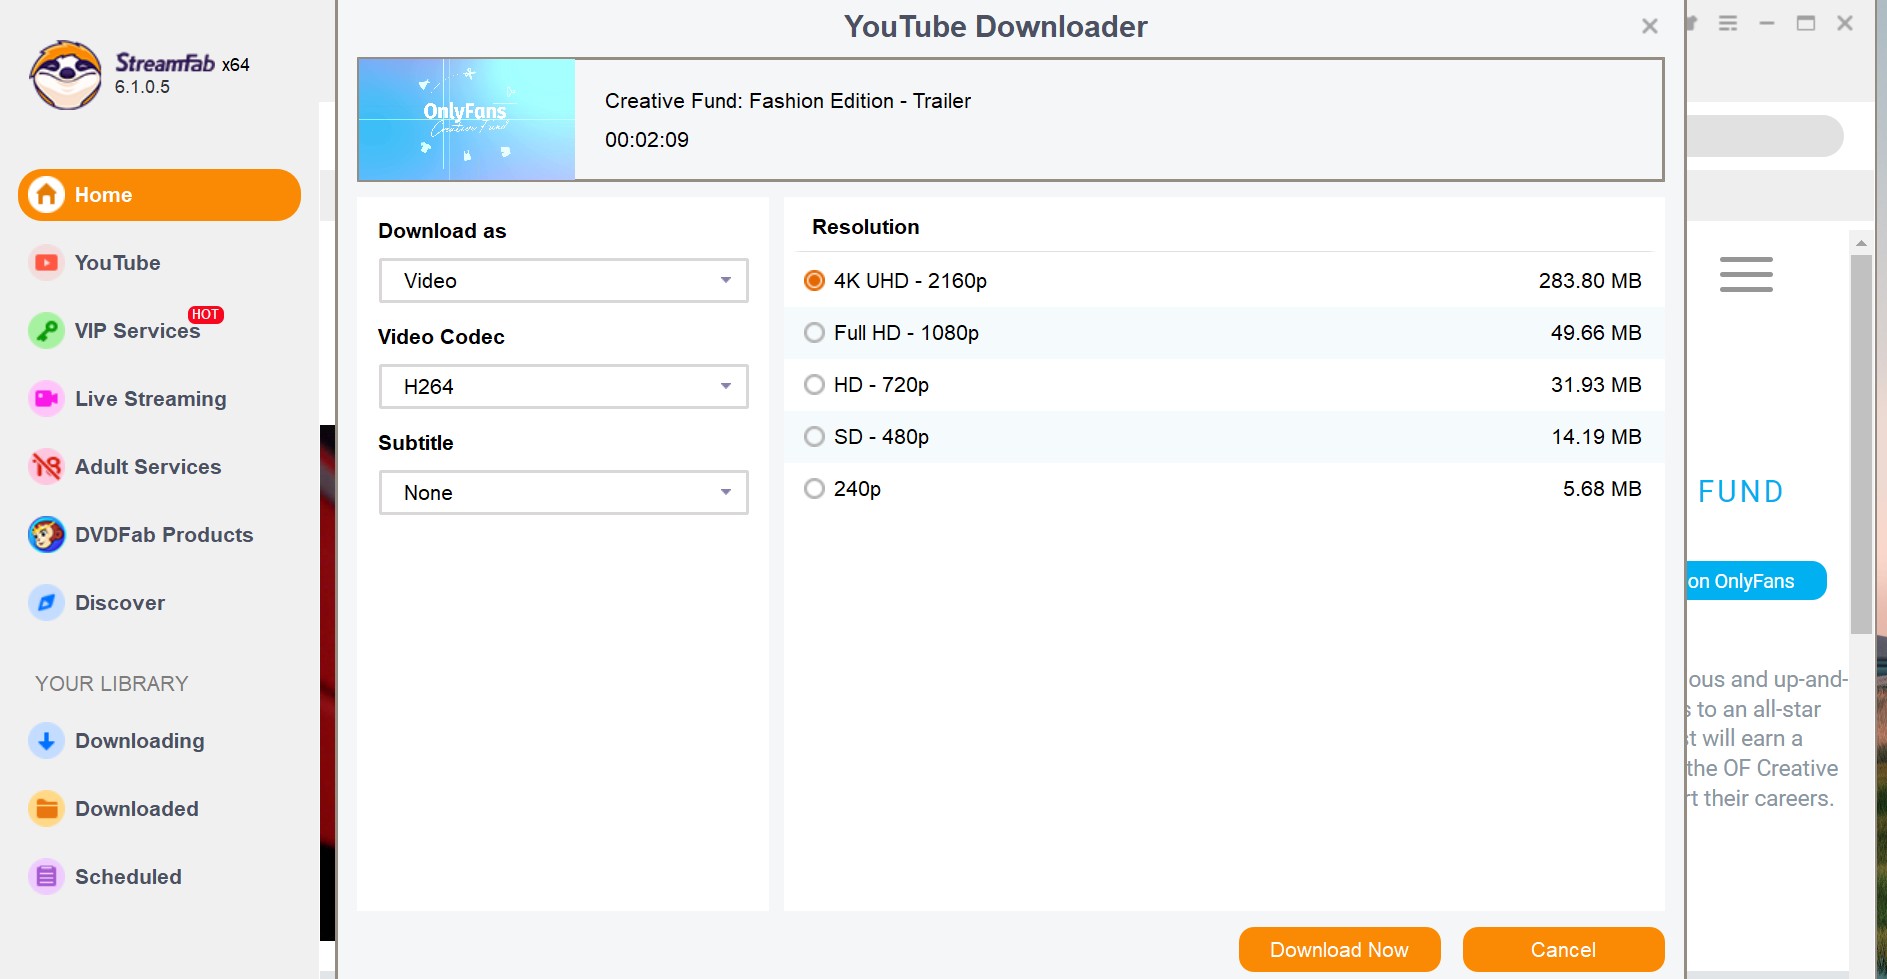Image resolution: width=1887 pixels, height=979 pixels.
Task: Click the Scheduled list icon
Action: click(46, 877)
